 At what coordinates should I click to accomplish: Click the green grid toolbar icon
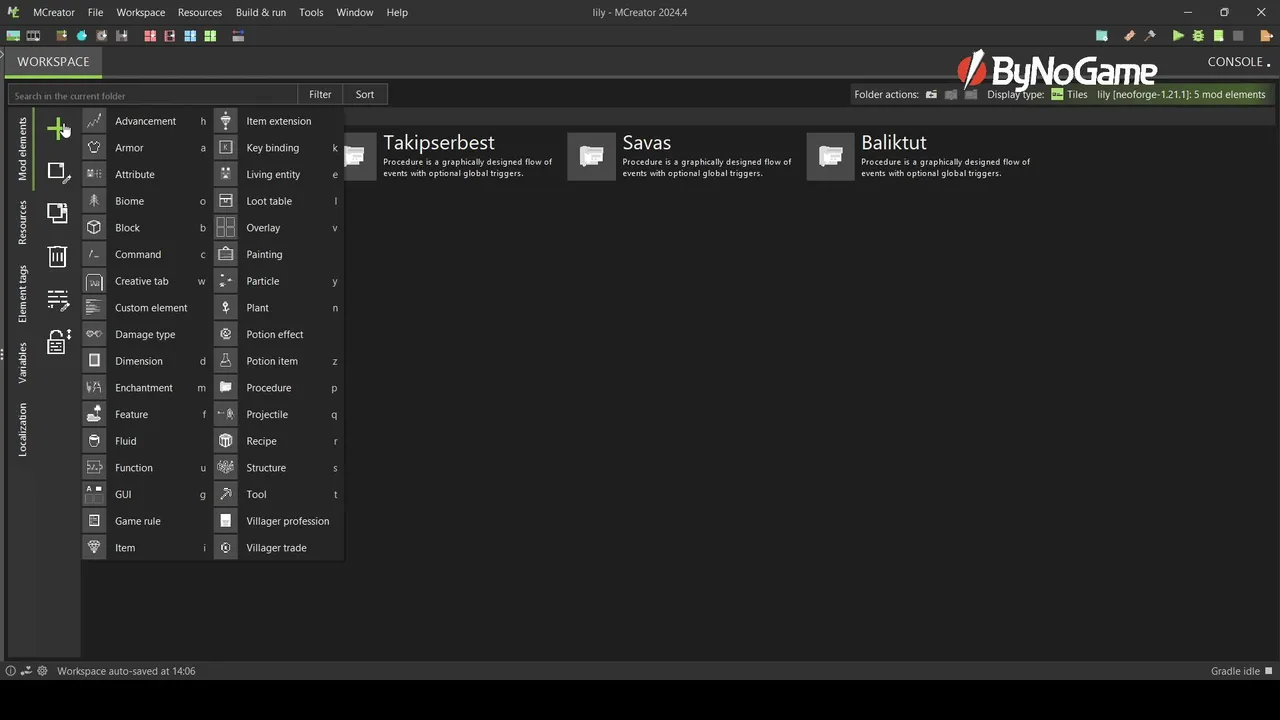pyautogui.click(x=210, y=36)
